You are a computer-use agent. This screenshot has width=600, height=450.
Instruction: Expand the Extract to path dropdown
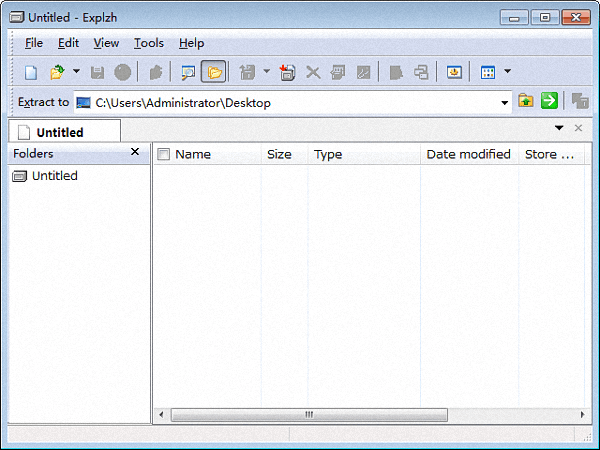(x=505, y=102)
